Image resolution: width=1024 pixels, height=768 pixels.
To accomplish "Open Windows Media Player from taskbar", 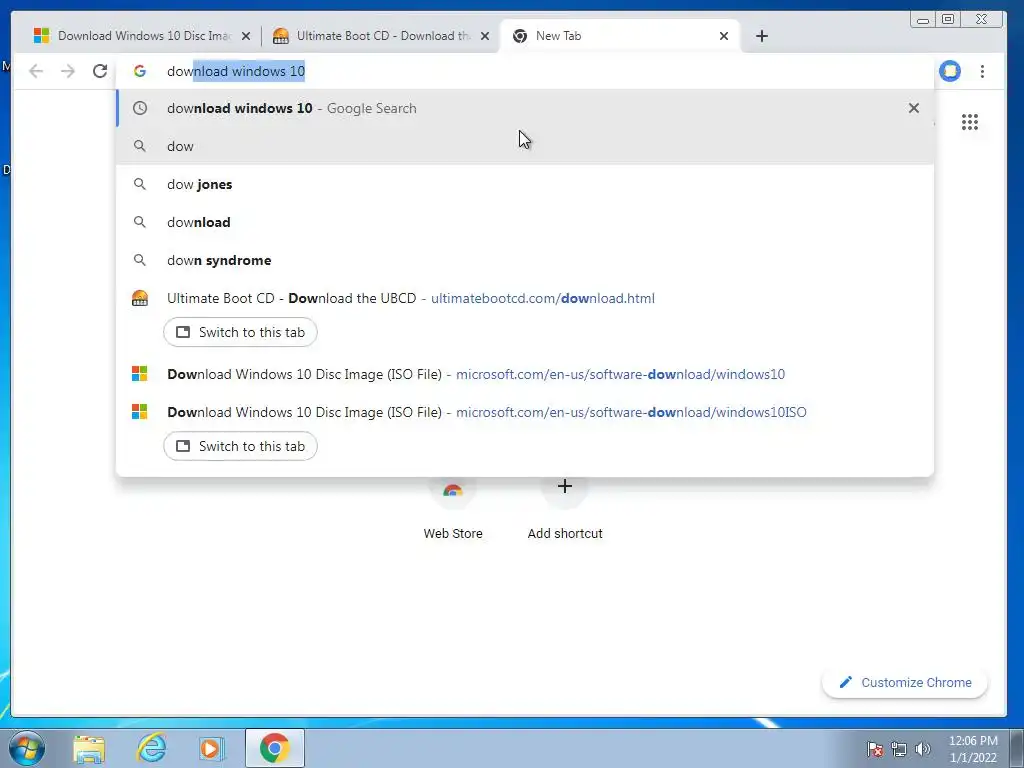I will coord(212,749).
